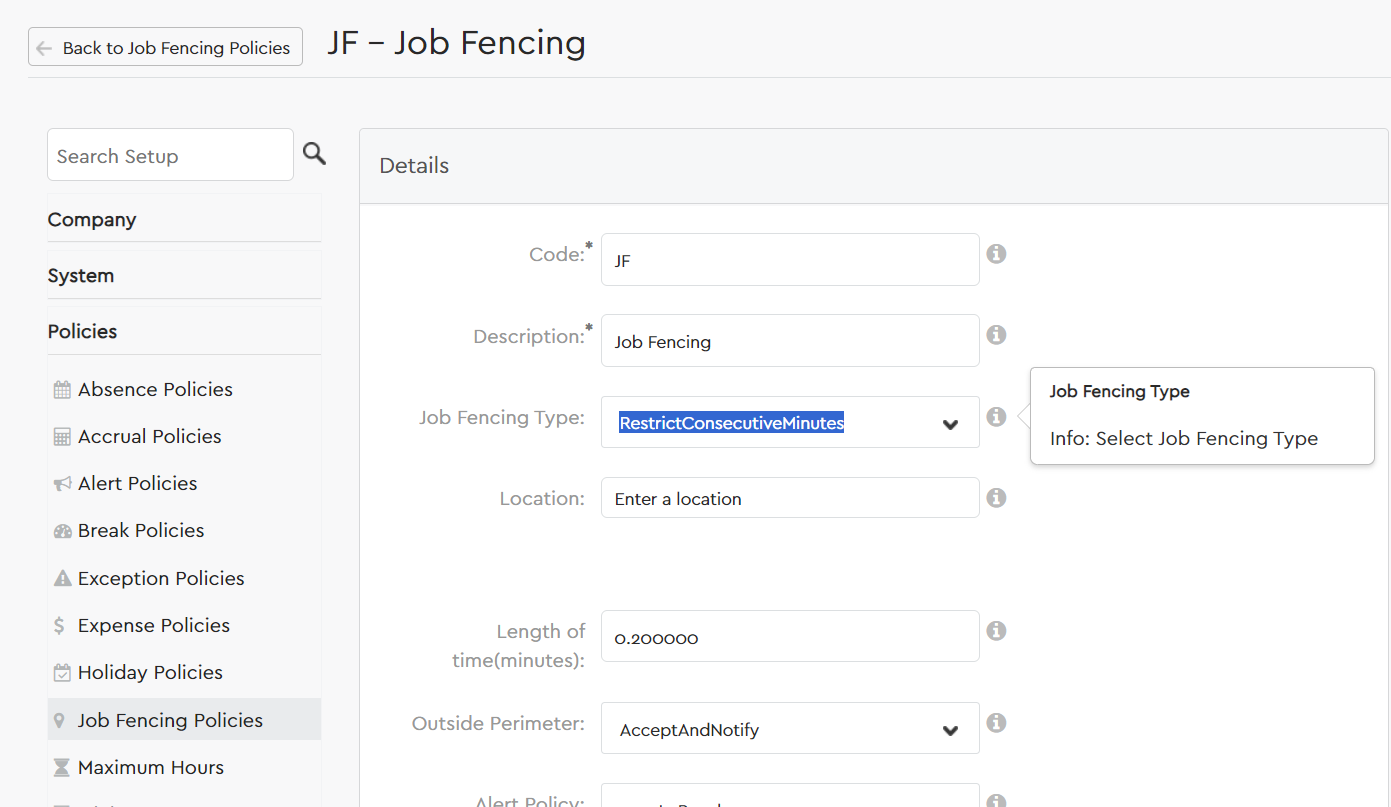Screen dimensions: 1391x807
Task: Expand the Job Fencing Type dropdown
Action: point(790,423)
